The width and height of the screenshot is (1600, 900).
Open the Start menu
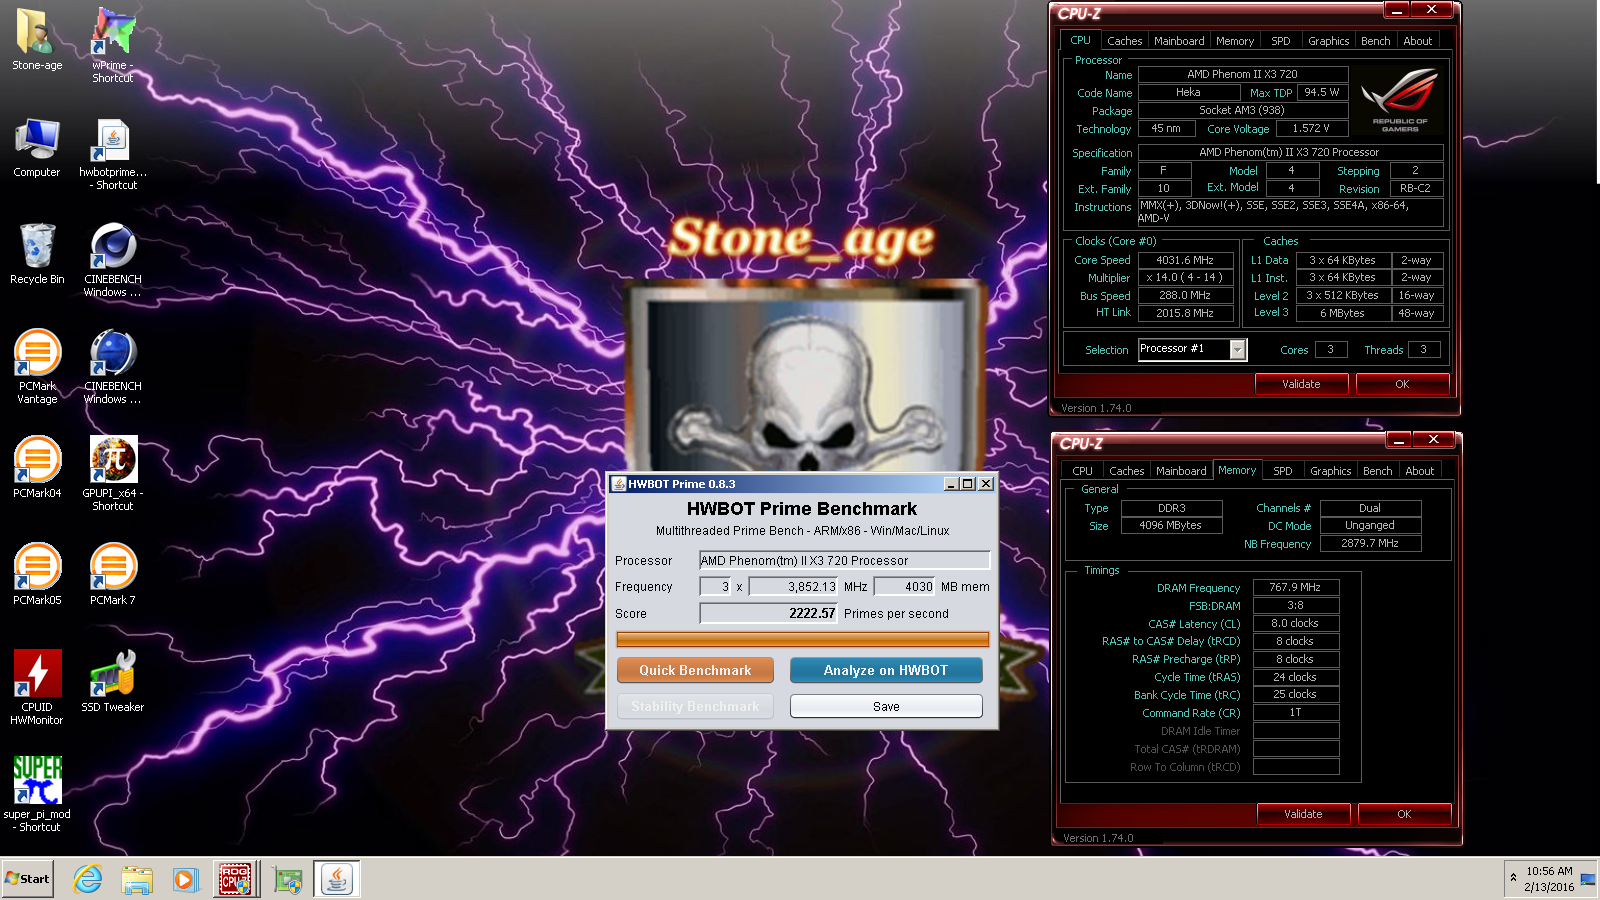point(27,879)
